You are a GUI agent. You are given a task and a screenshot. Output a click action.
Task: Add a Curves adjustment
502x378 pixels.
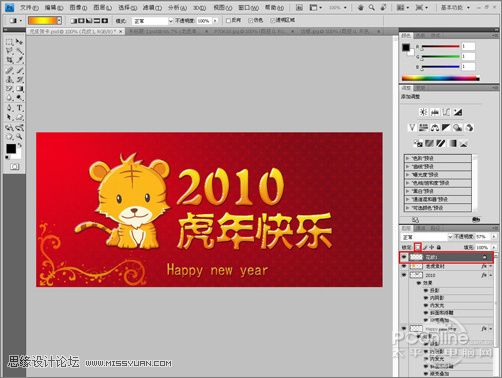click(446, 112)
